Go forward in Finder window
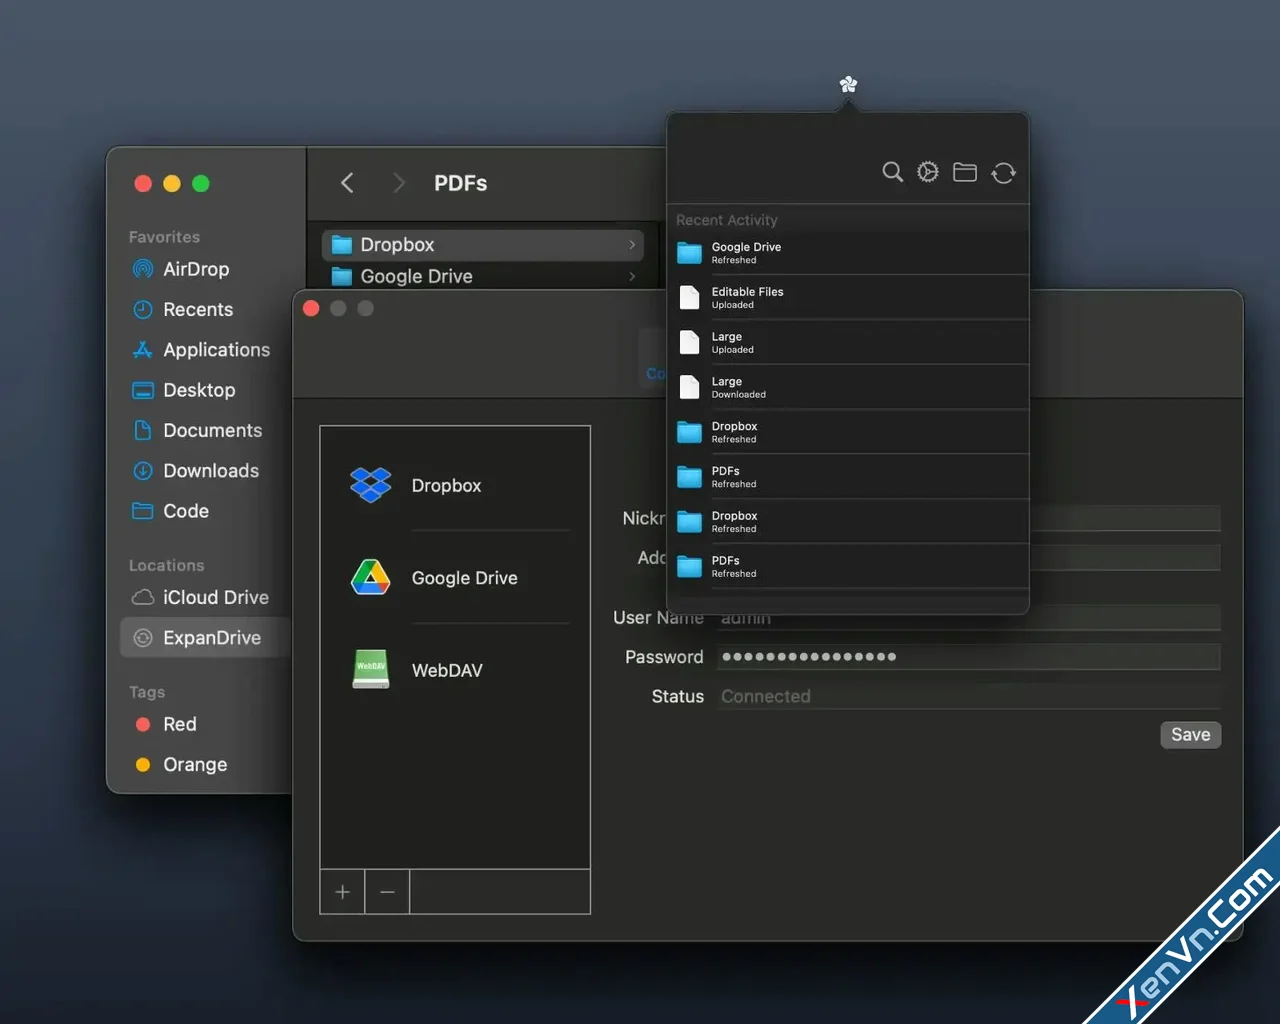The image size is (1280, 1024). click(399, 183)
